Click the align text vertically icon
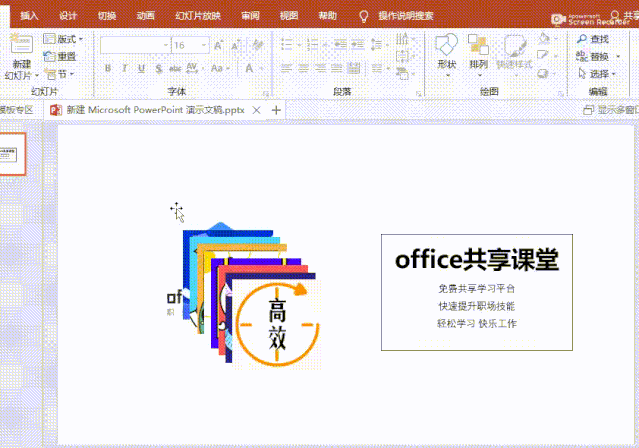The width and height of the screenshot is (639, 448). pos(402,56)
